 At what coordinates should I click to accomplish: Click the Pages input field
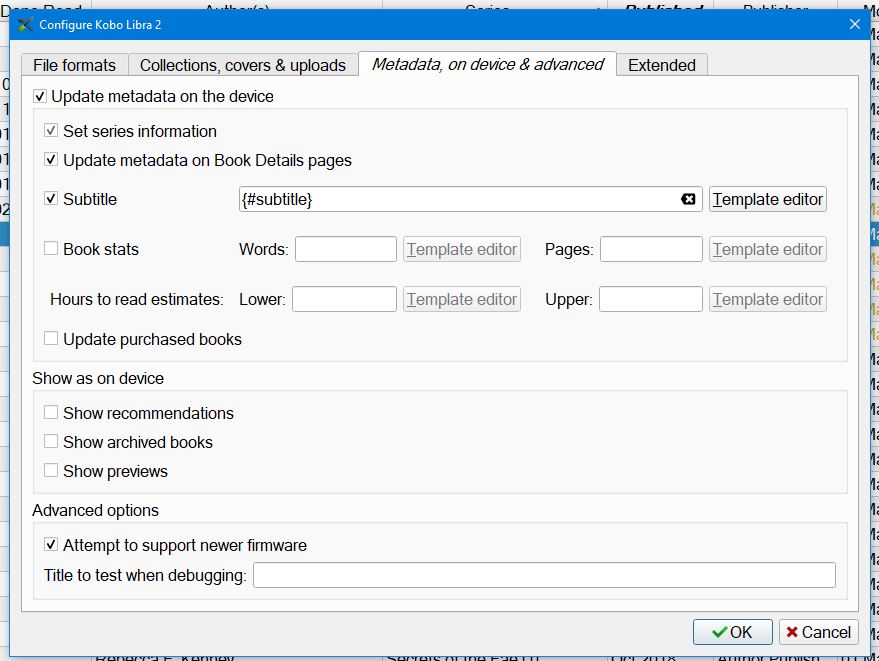click(651, 249)
